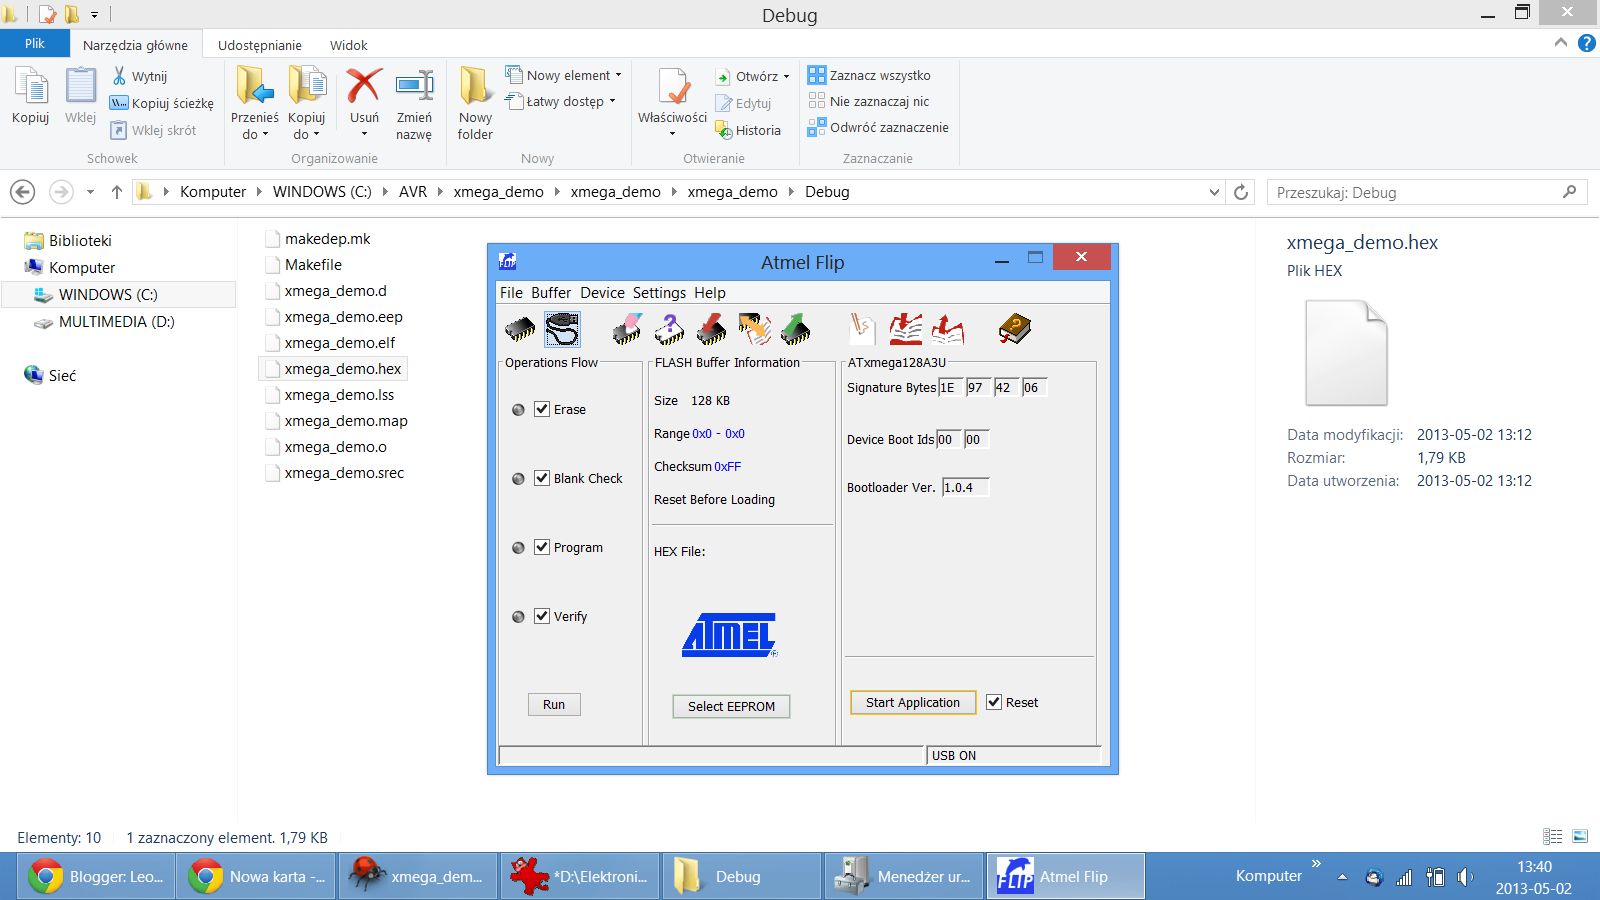Image resolution: width=1600 pixels, height=900 pixels.
Task: Select MULTIMEDIA (D:) in navigation pane
Action: [116, 322]
